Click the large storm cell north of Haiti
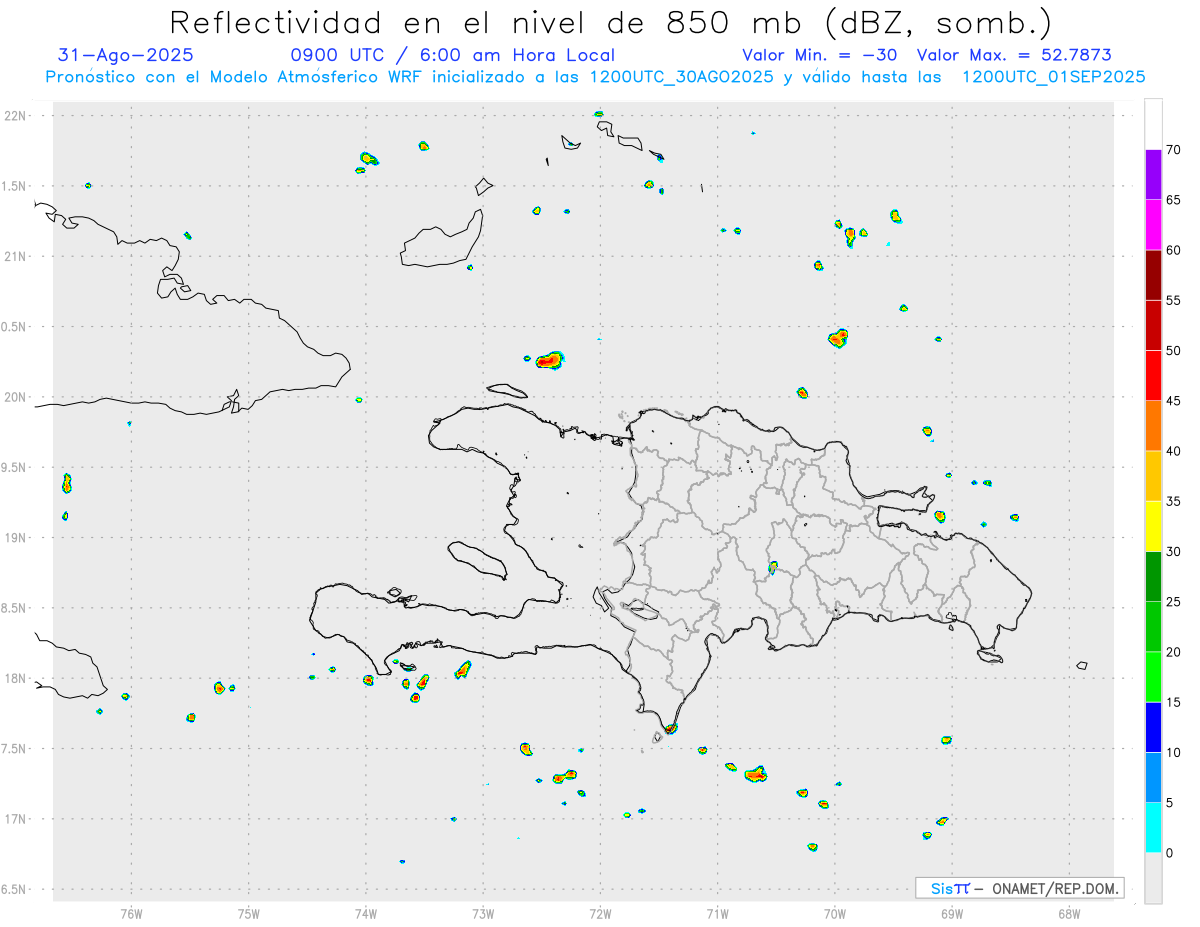 pyautogui.click(x=549, y=360)
